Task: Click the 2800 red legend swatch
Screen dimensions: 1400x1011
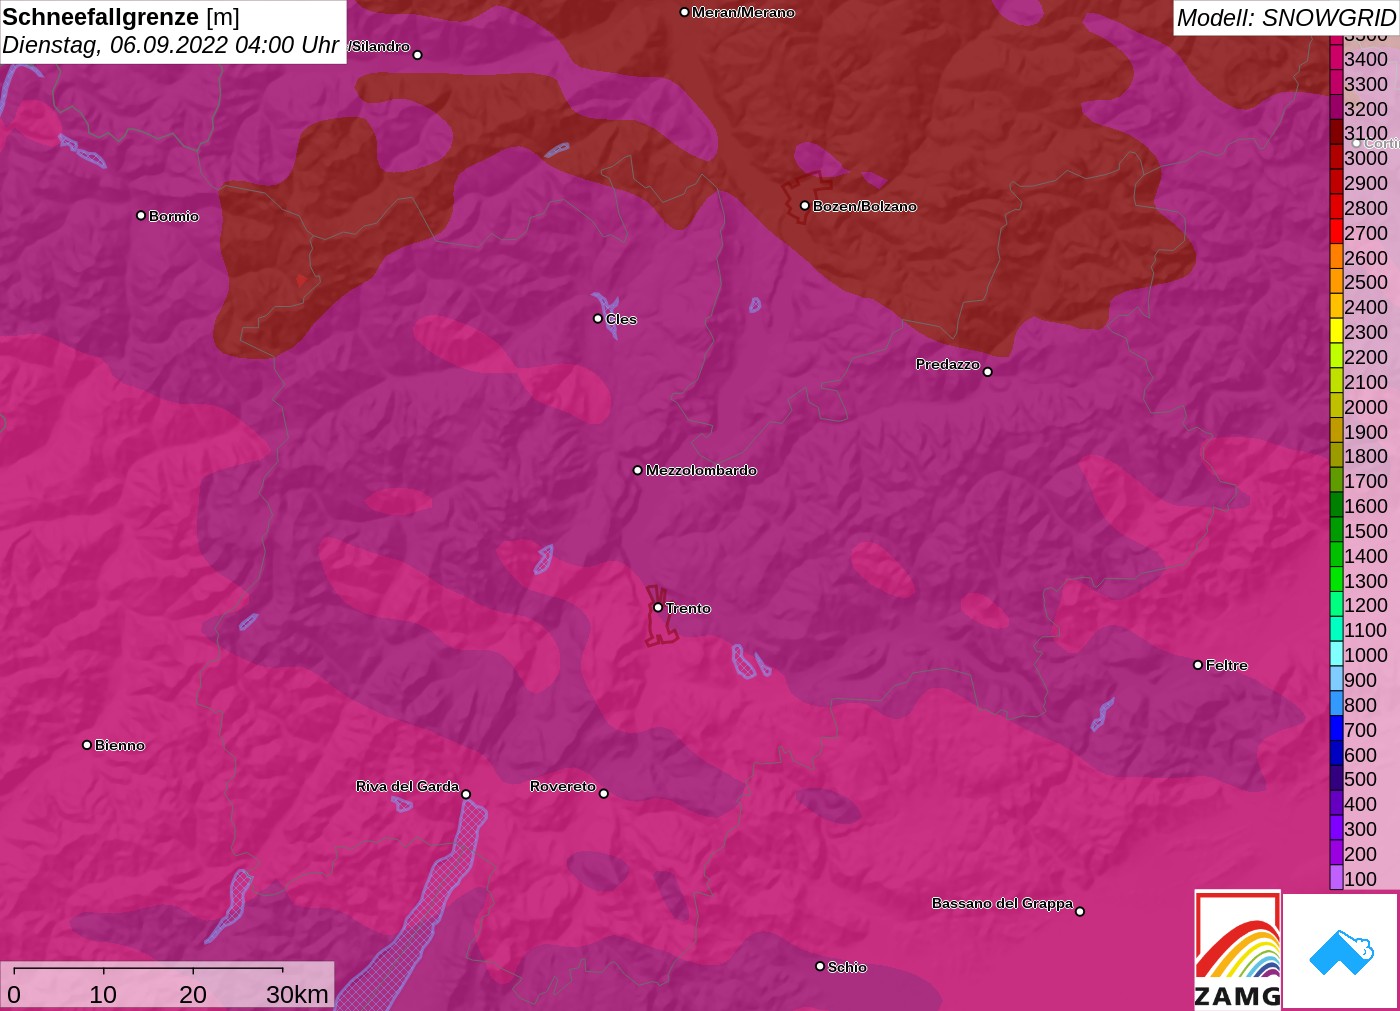Action: (x=1336, y=207)
